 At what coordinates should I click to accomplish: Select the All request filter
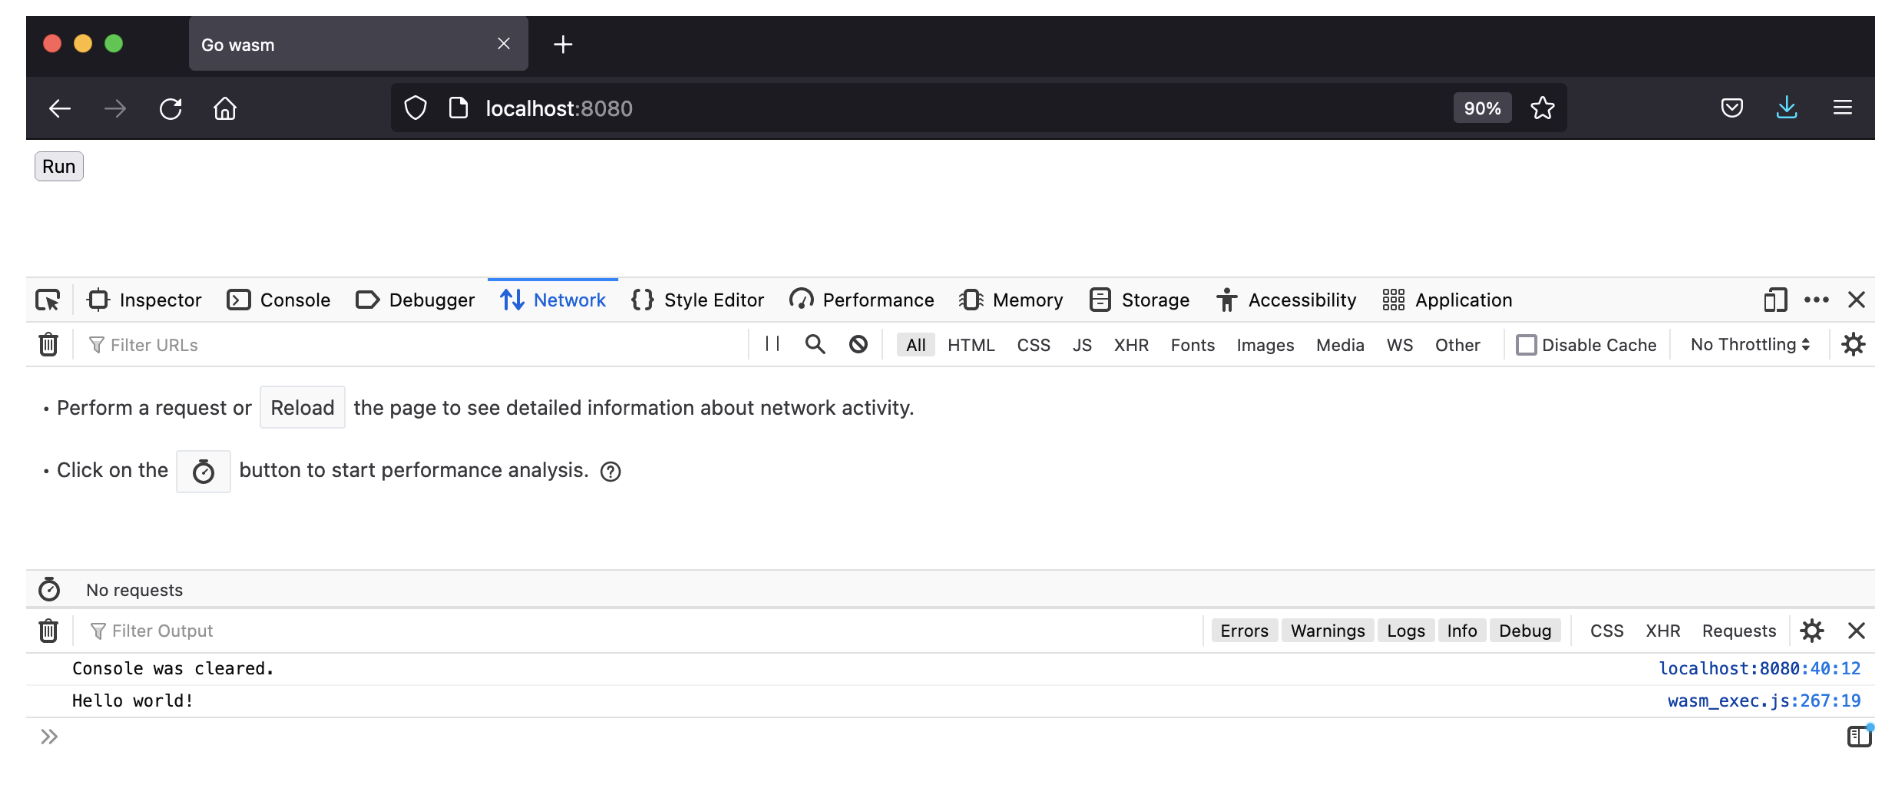pos(916,345)
